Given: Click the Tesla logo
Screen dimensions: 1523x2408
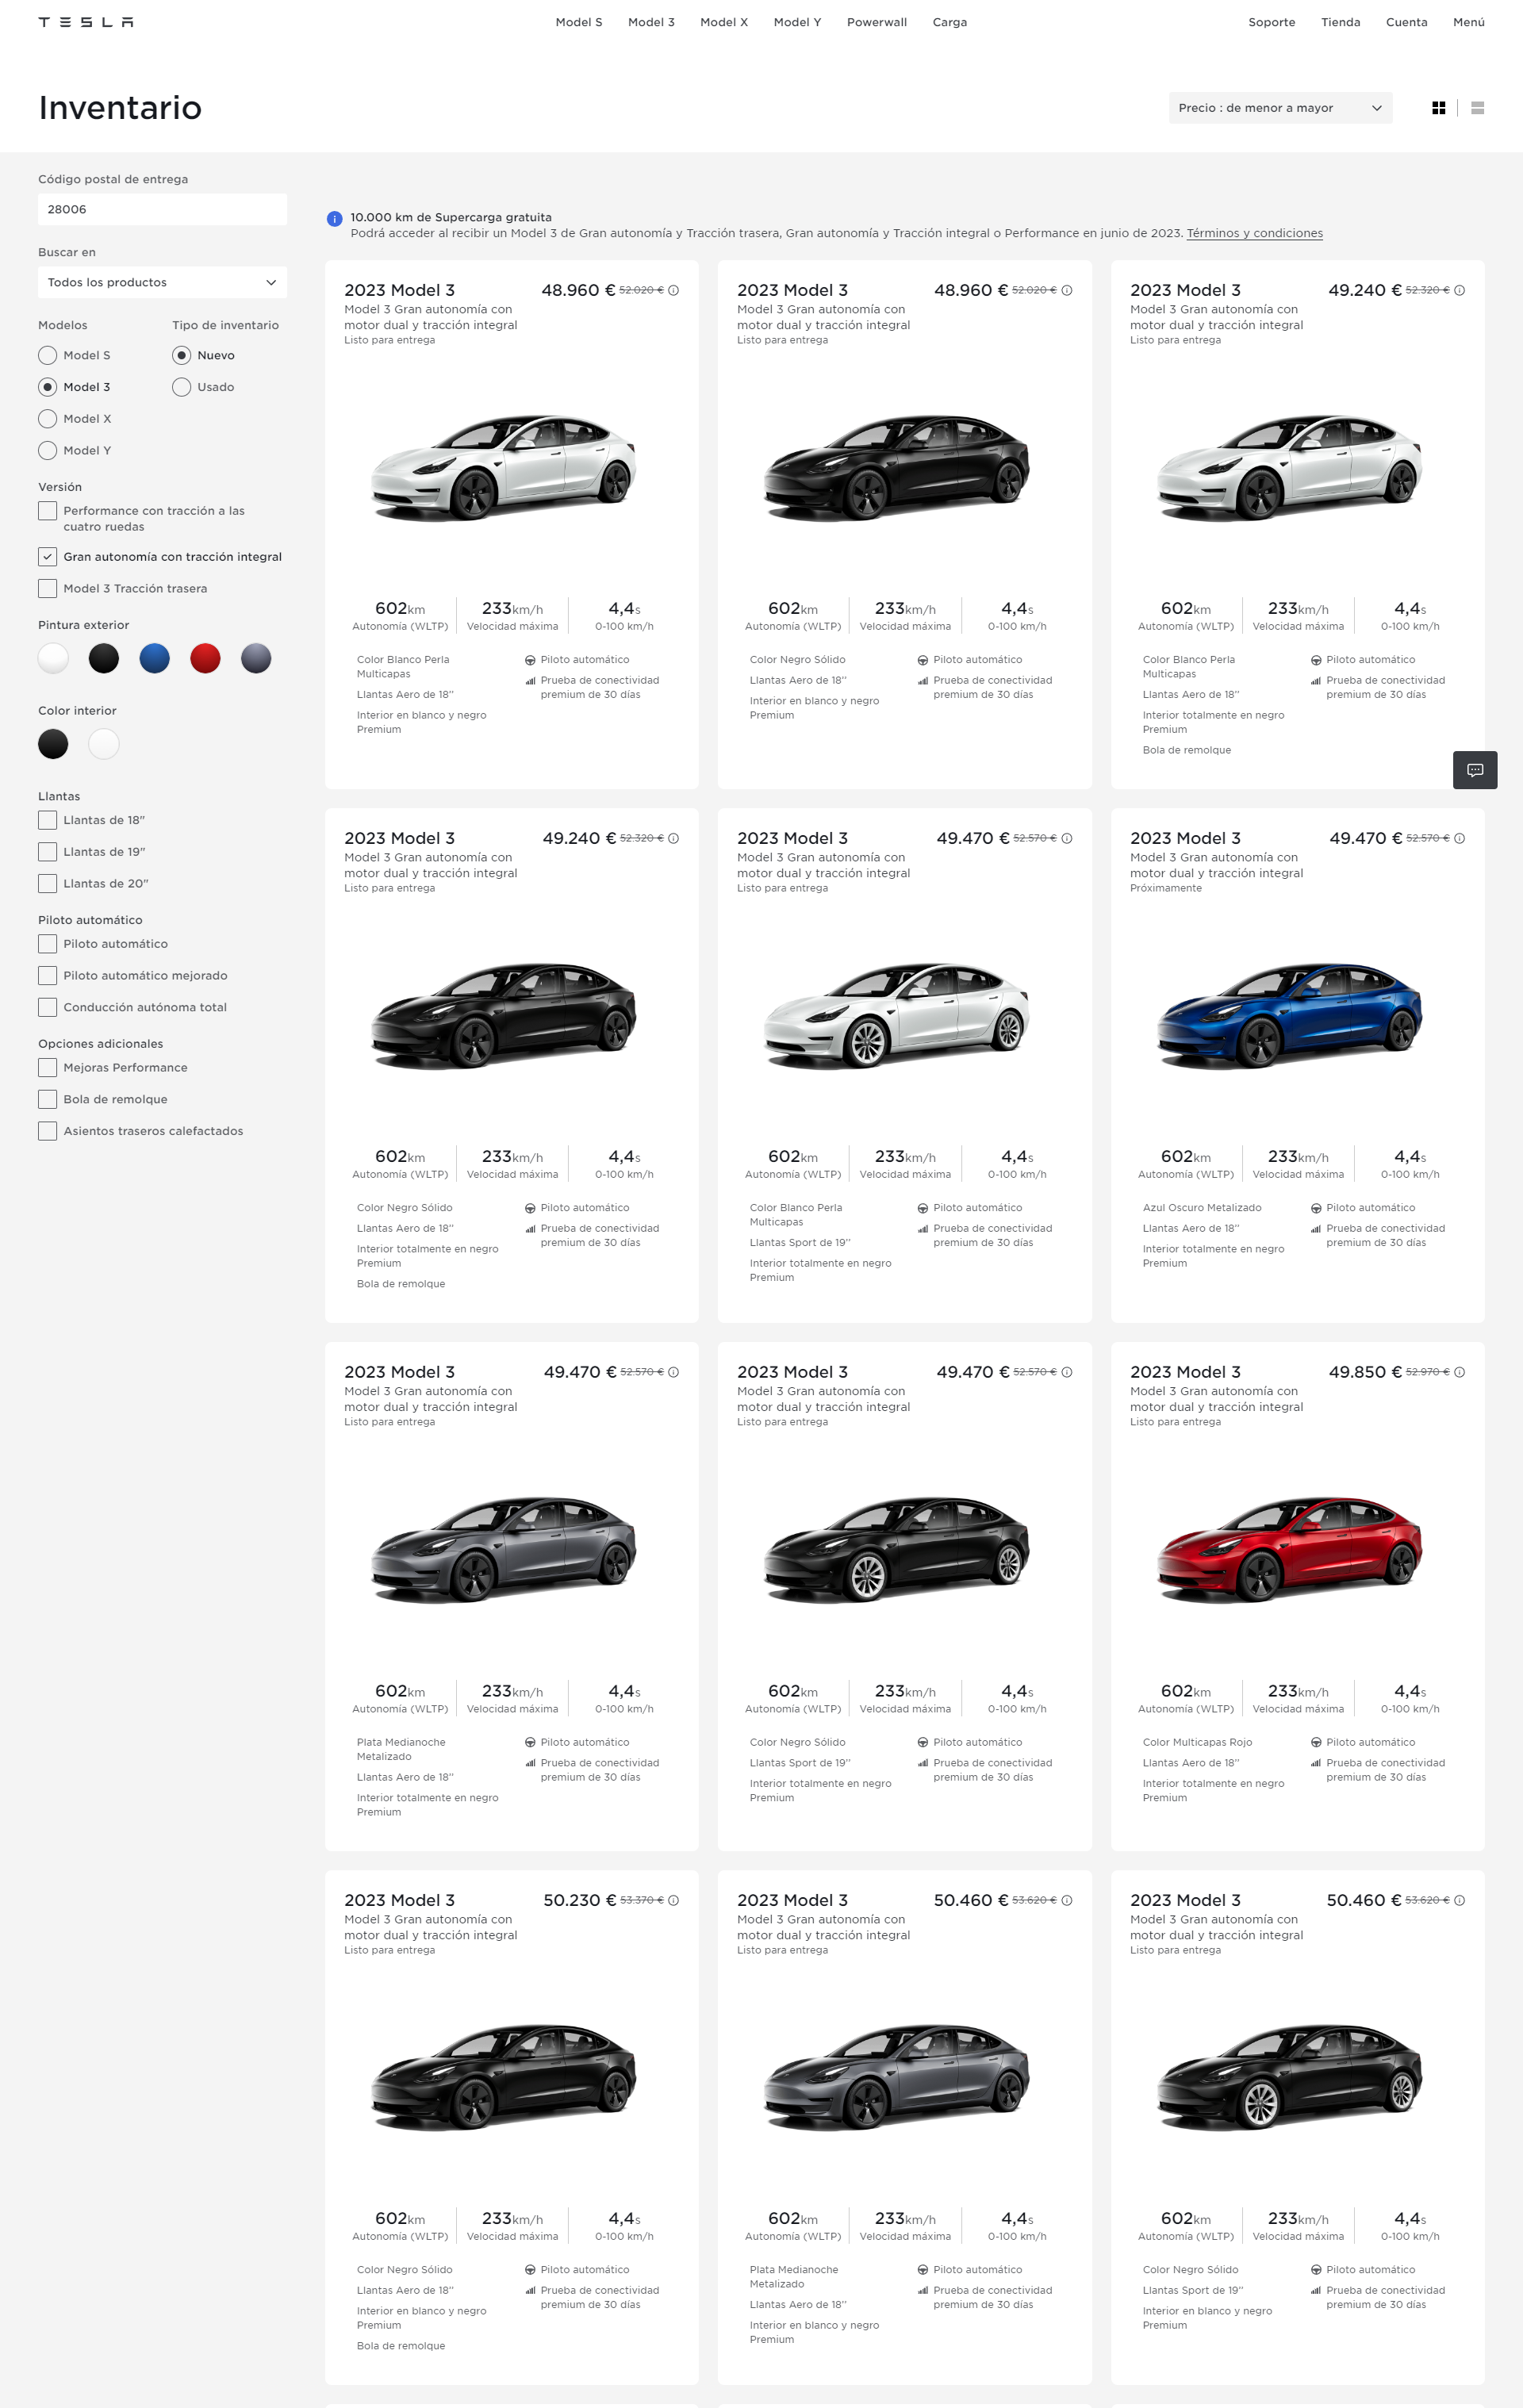Looking at the screenshot, I should 86,22.
